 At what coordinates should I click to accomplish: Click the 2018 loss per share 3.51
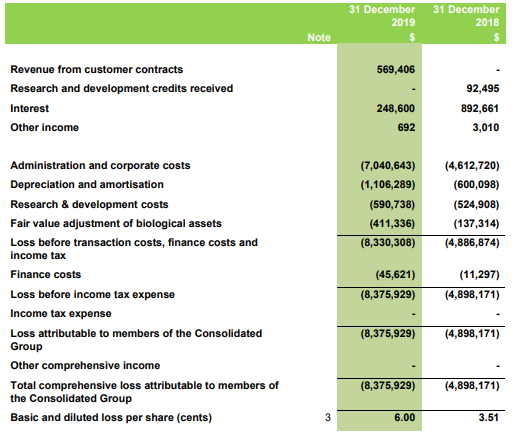[489, 417]
